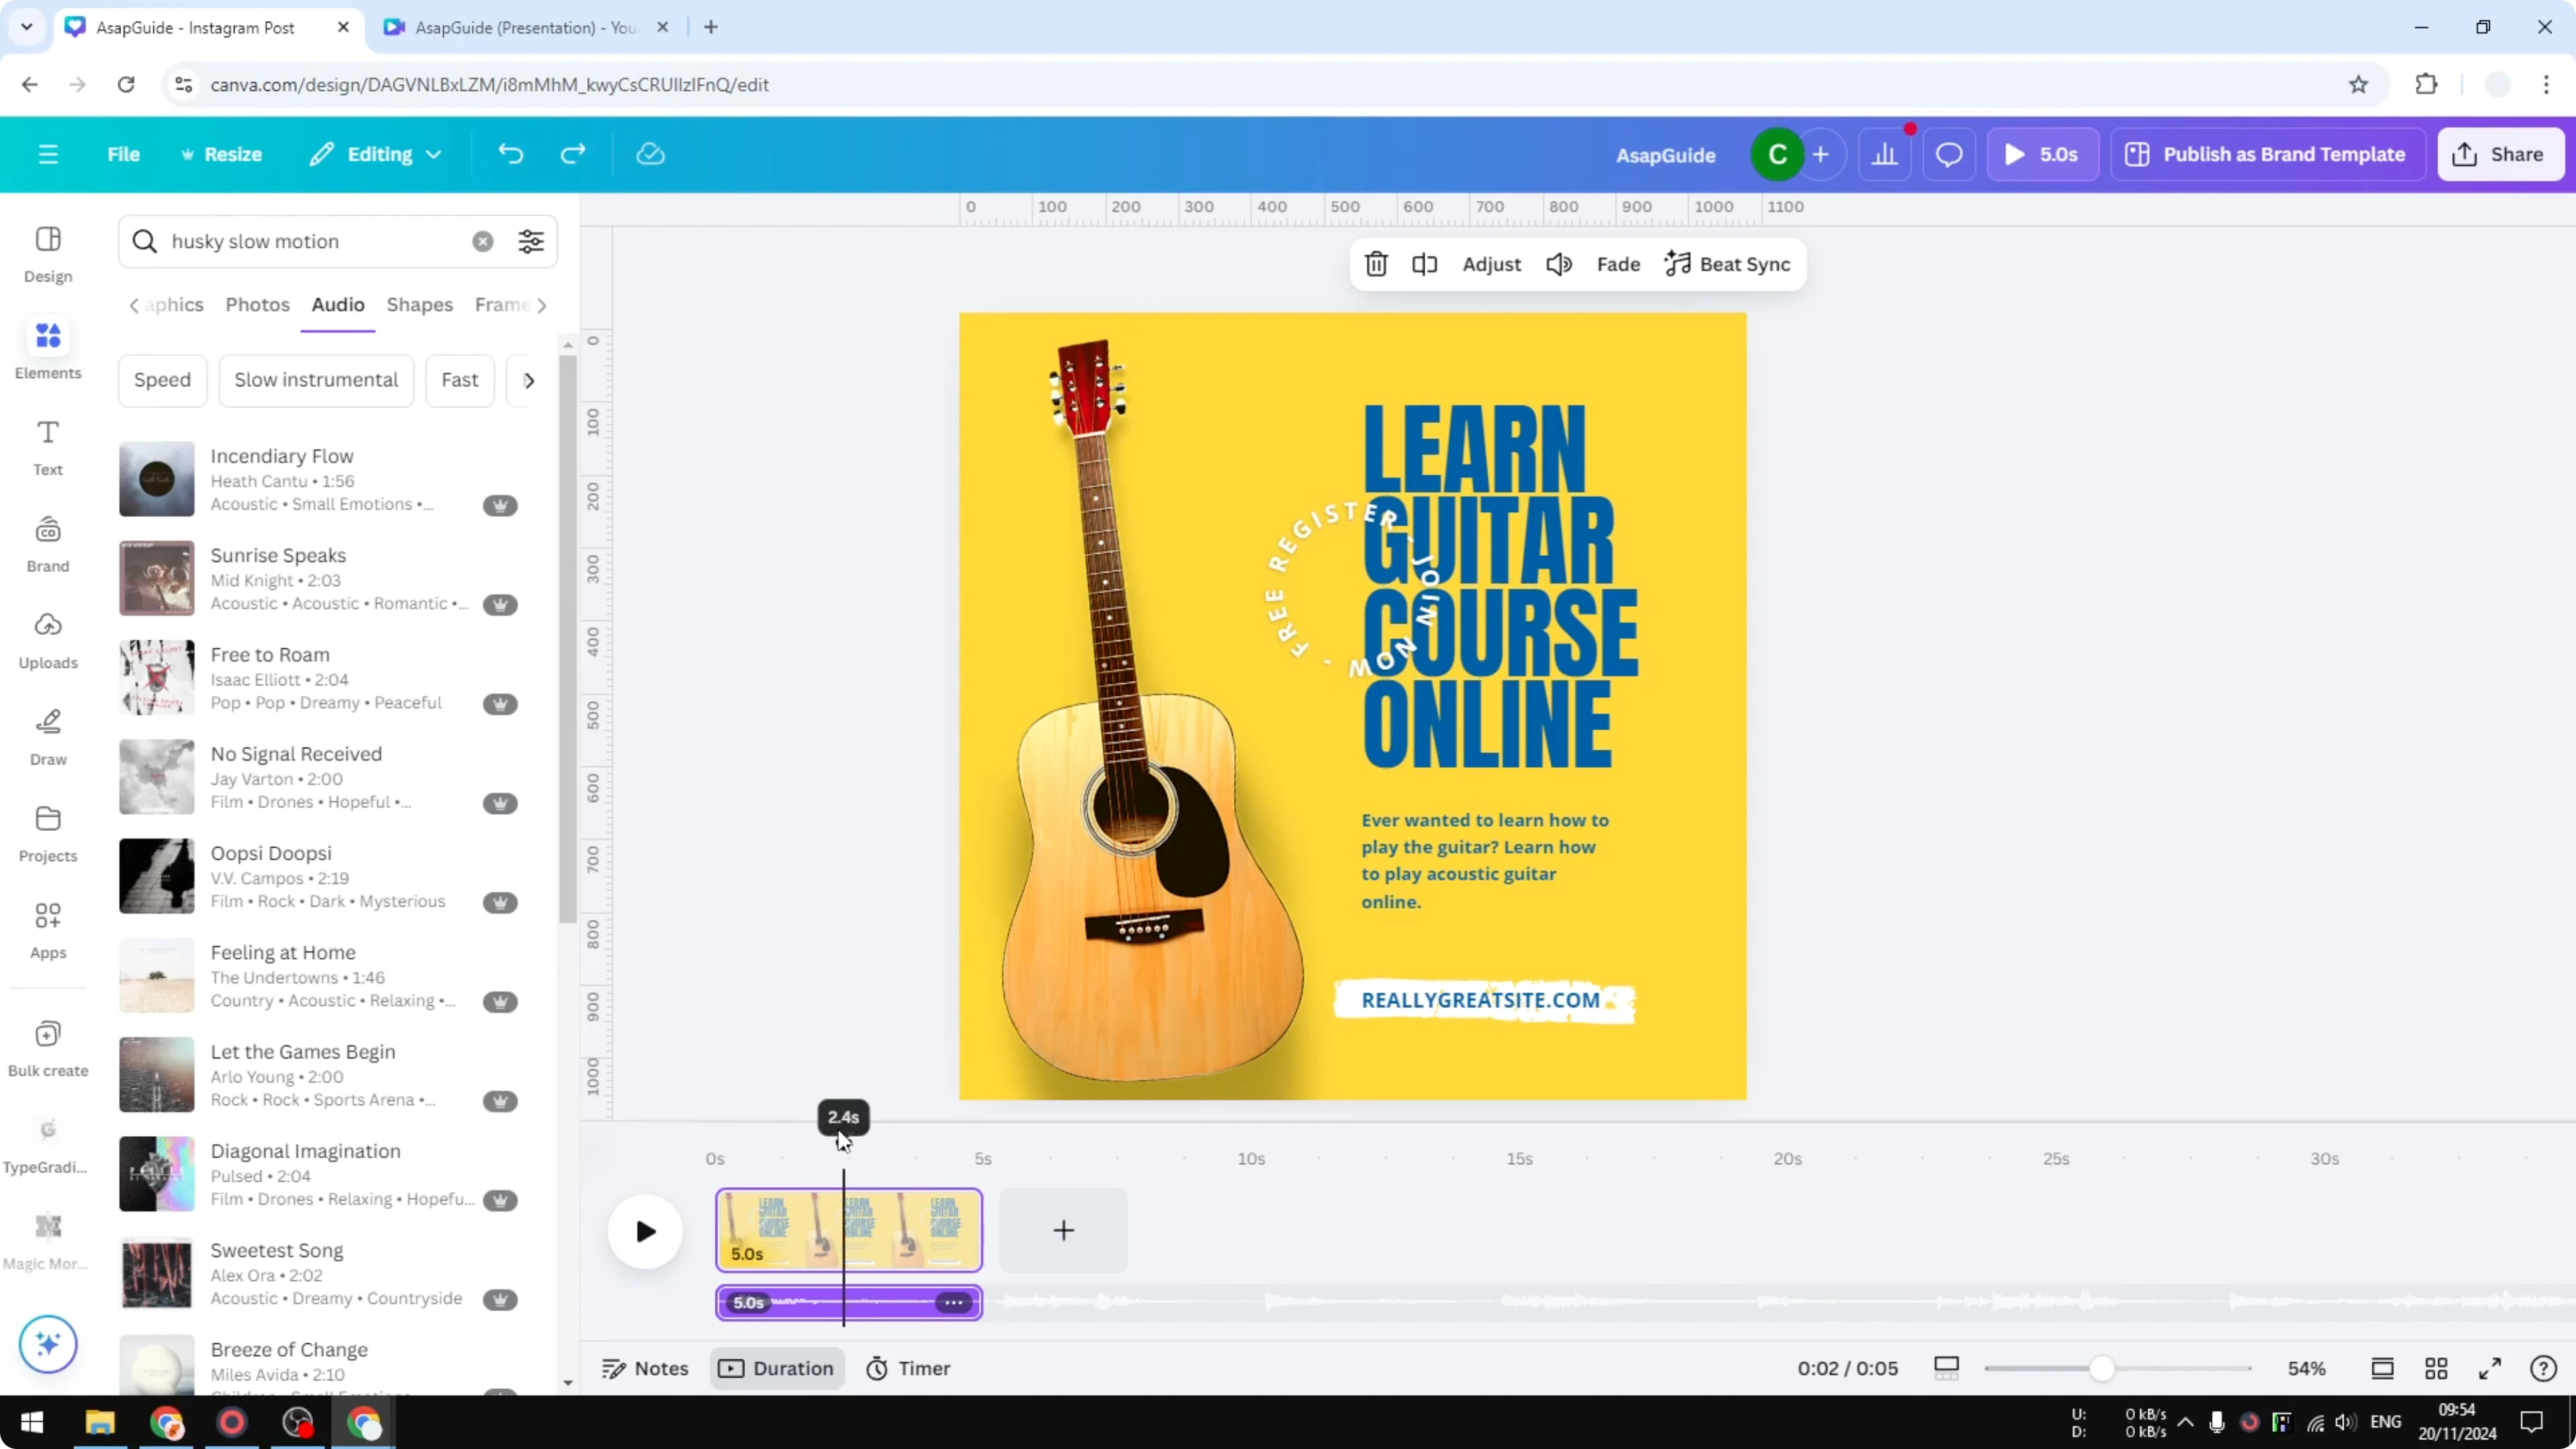
Task: Toggle the Timer display
Action: pyautogui.click(x=908, y=1368)
